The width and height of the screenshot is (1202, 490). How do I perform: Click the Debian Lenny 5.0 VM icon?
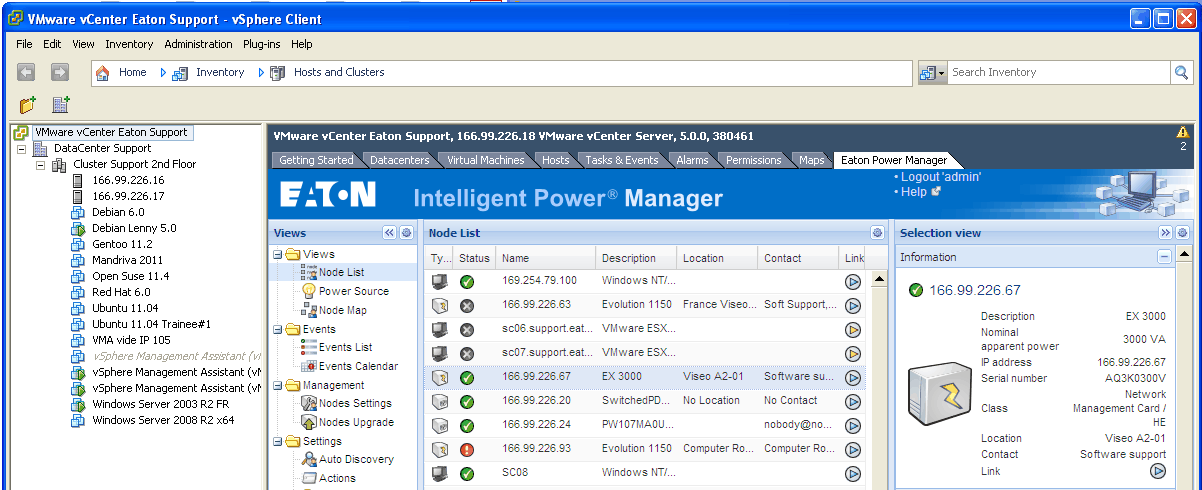tap(79, 228)
